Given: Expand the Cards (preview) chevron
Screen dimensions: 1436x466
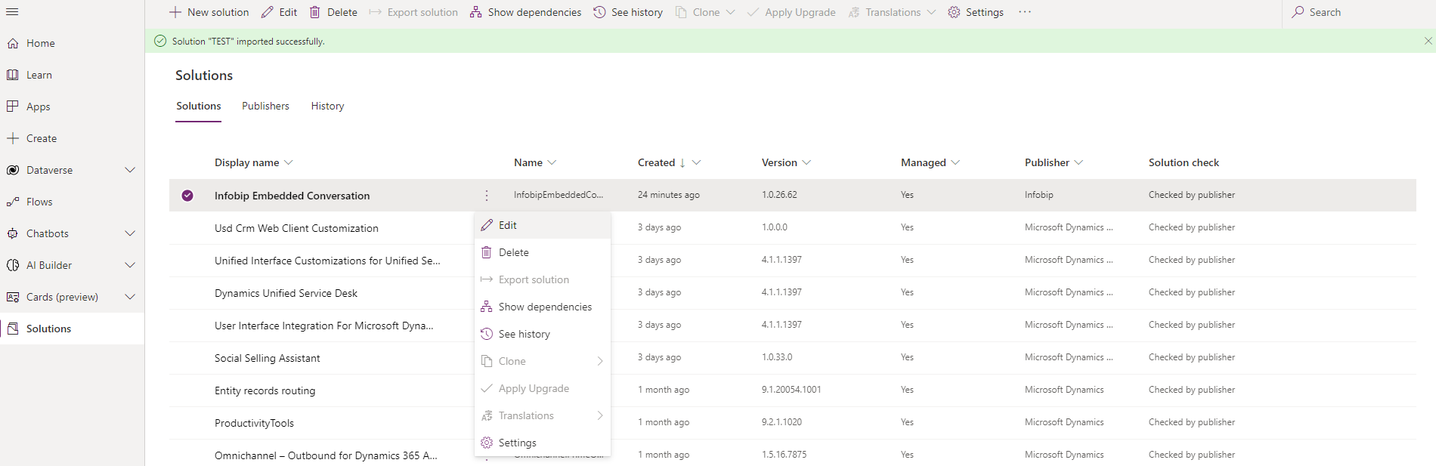Looking at the screenshot, I should coord(129,297).
